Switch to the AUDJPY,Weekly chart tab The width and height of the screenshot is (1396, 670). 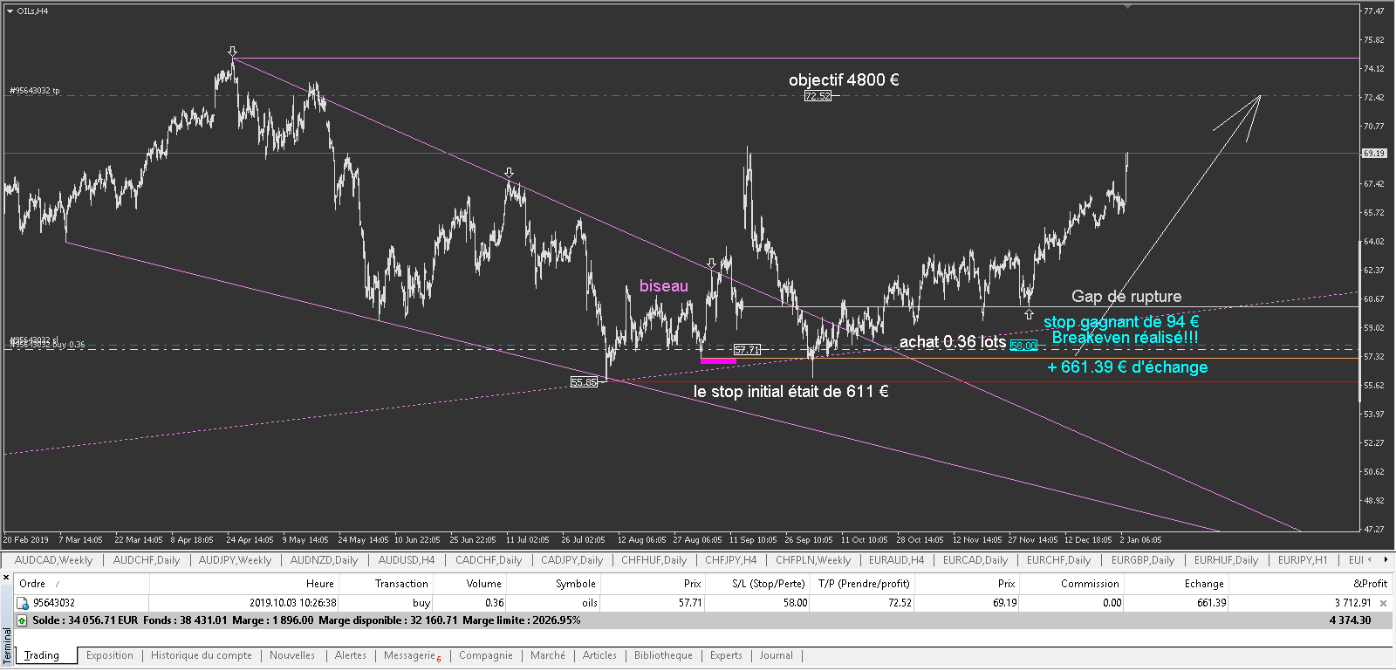point(234,560)
